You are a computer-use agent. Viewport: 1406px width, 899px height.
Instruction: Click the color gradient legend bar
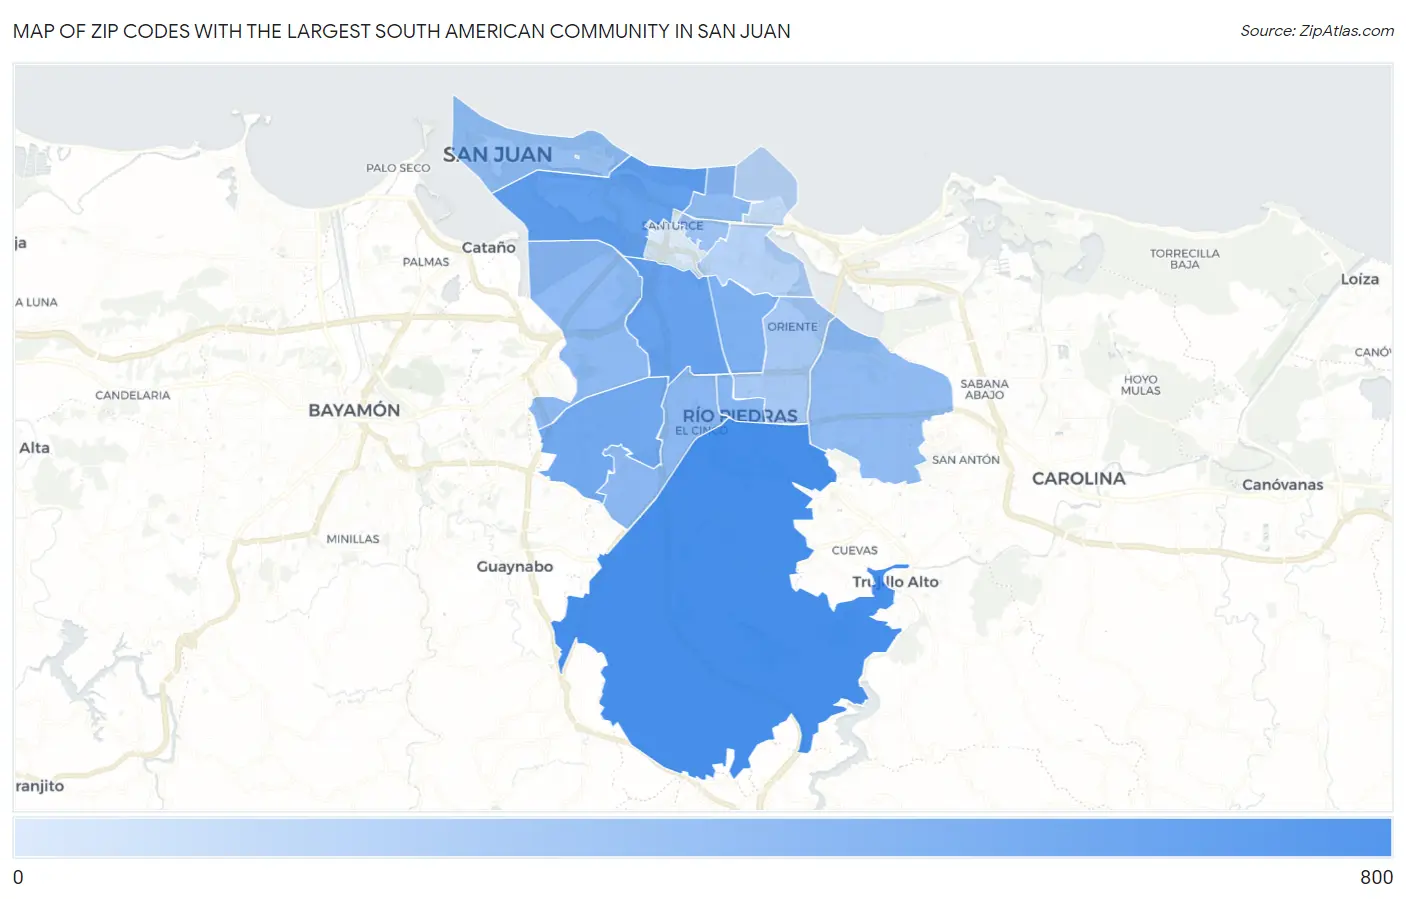pyautogui.click(x=702, y=837)
